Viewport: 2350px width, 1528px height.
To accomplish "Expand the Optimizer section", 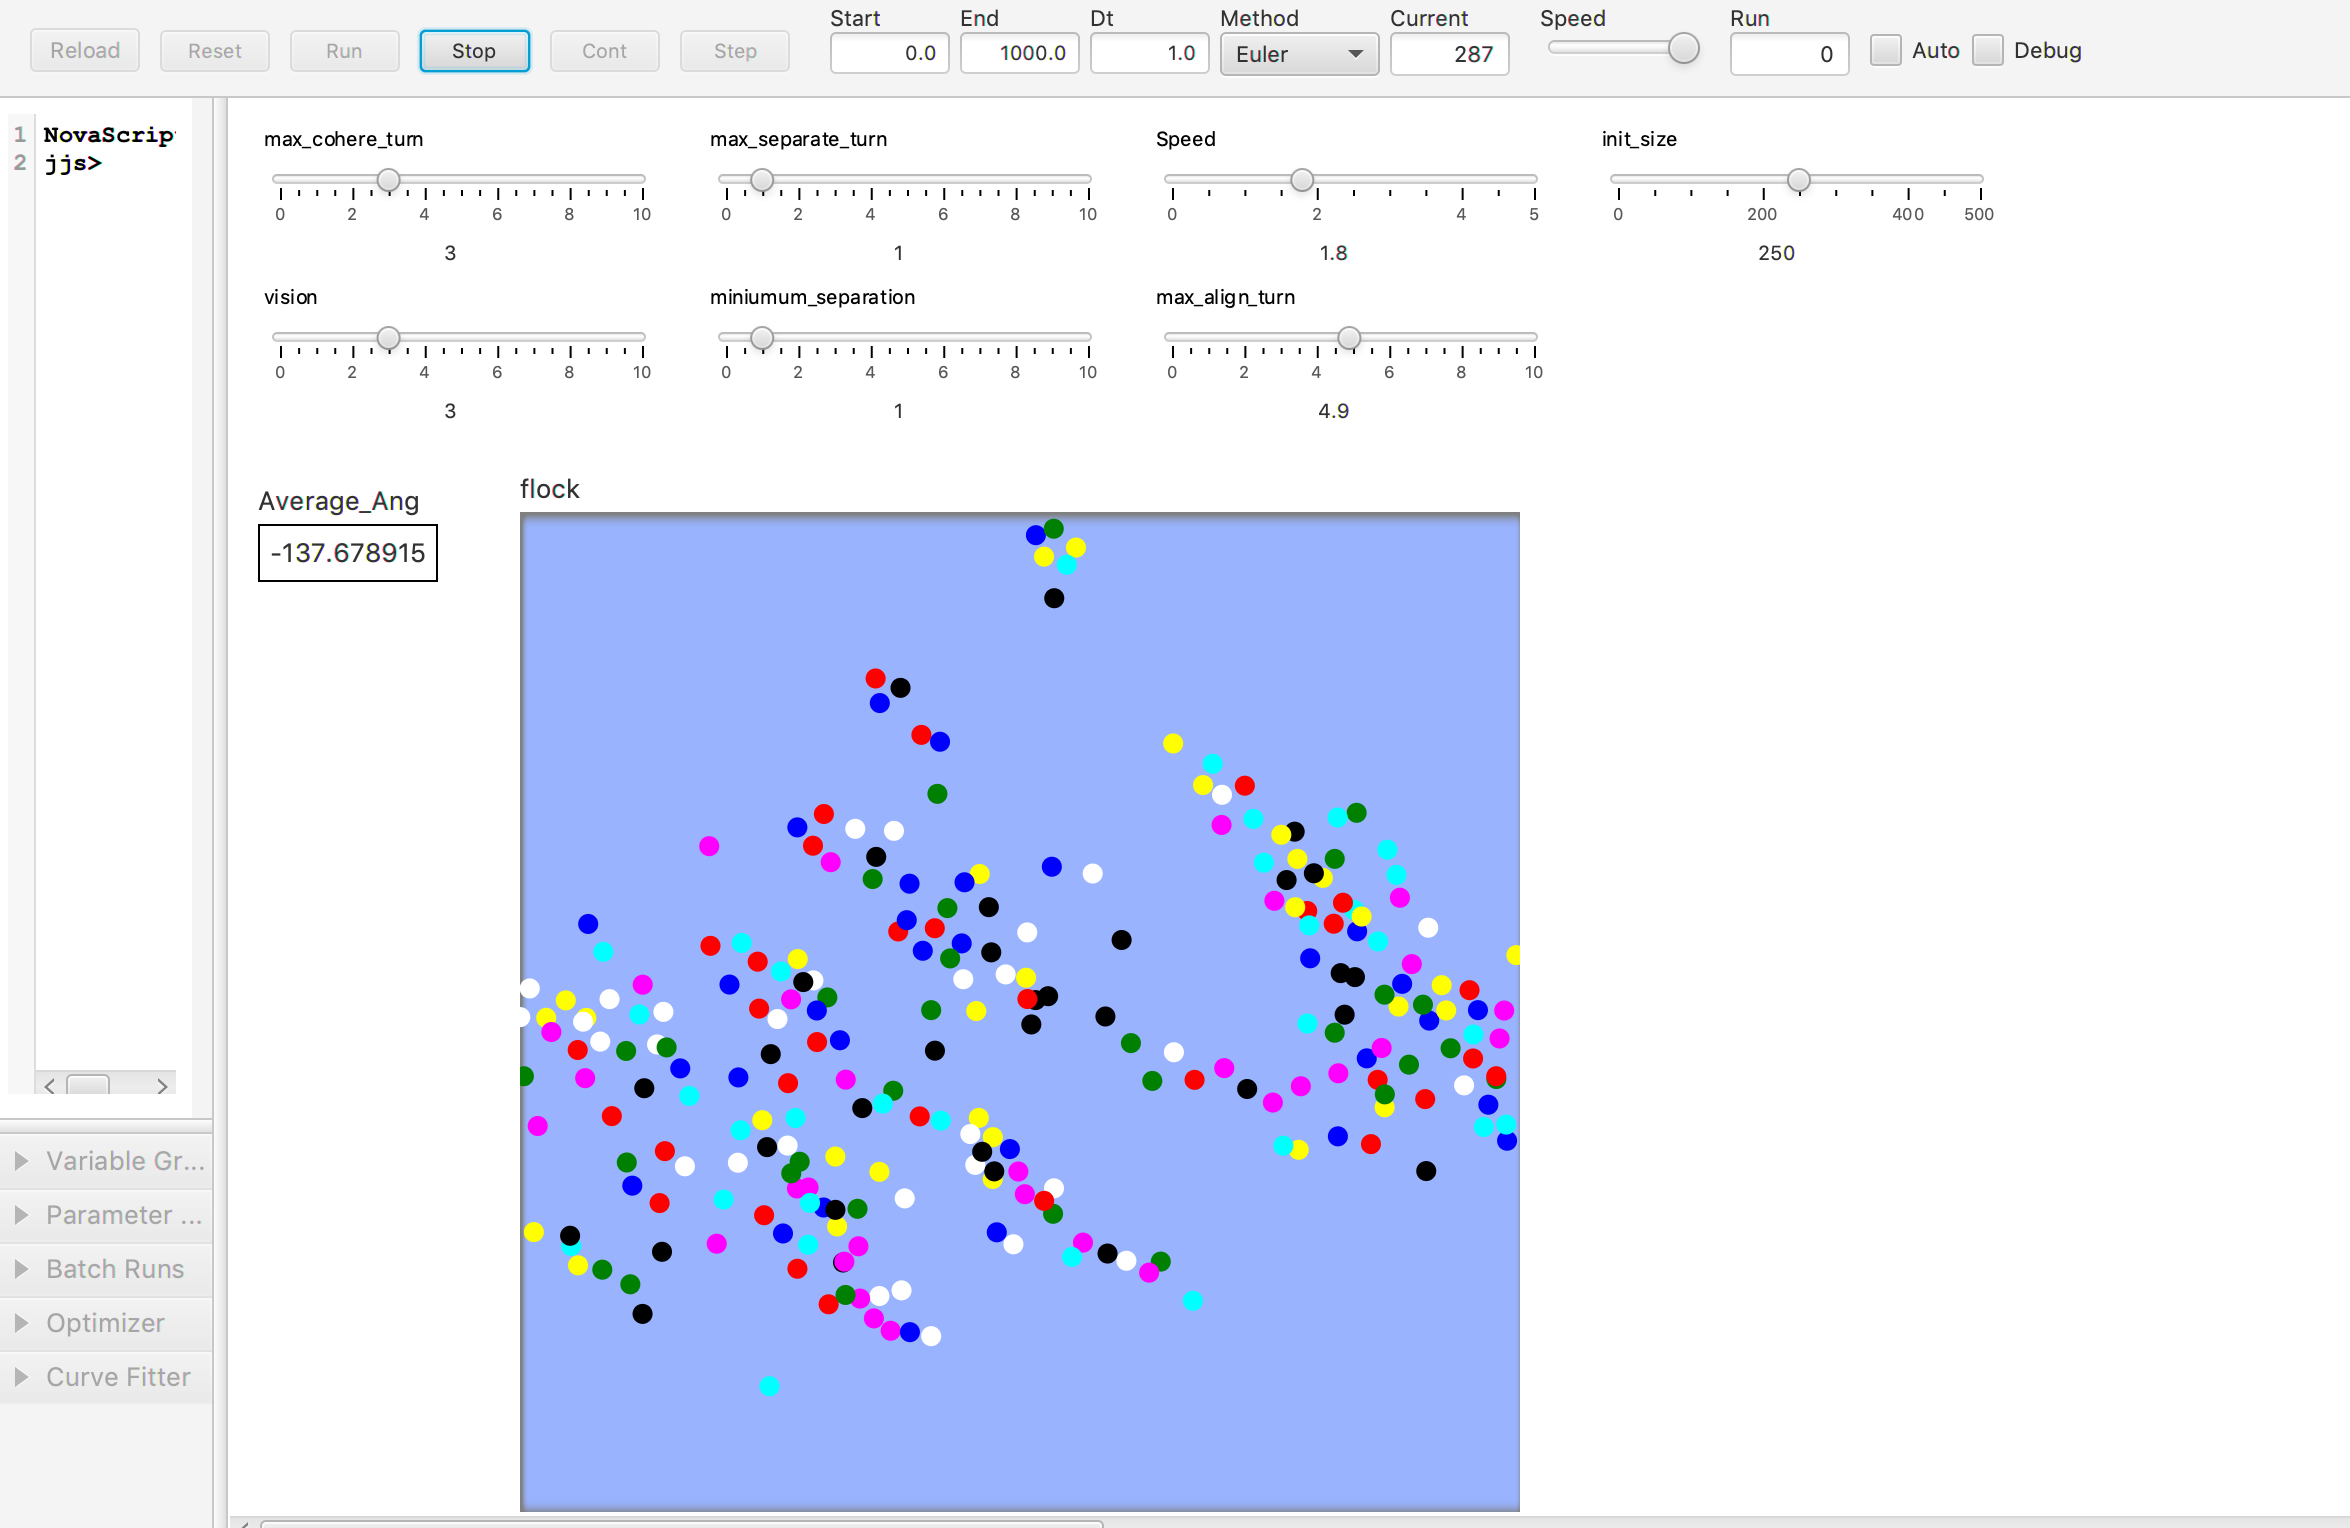I will point(106,1323).
